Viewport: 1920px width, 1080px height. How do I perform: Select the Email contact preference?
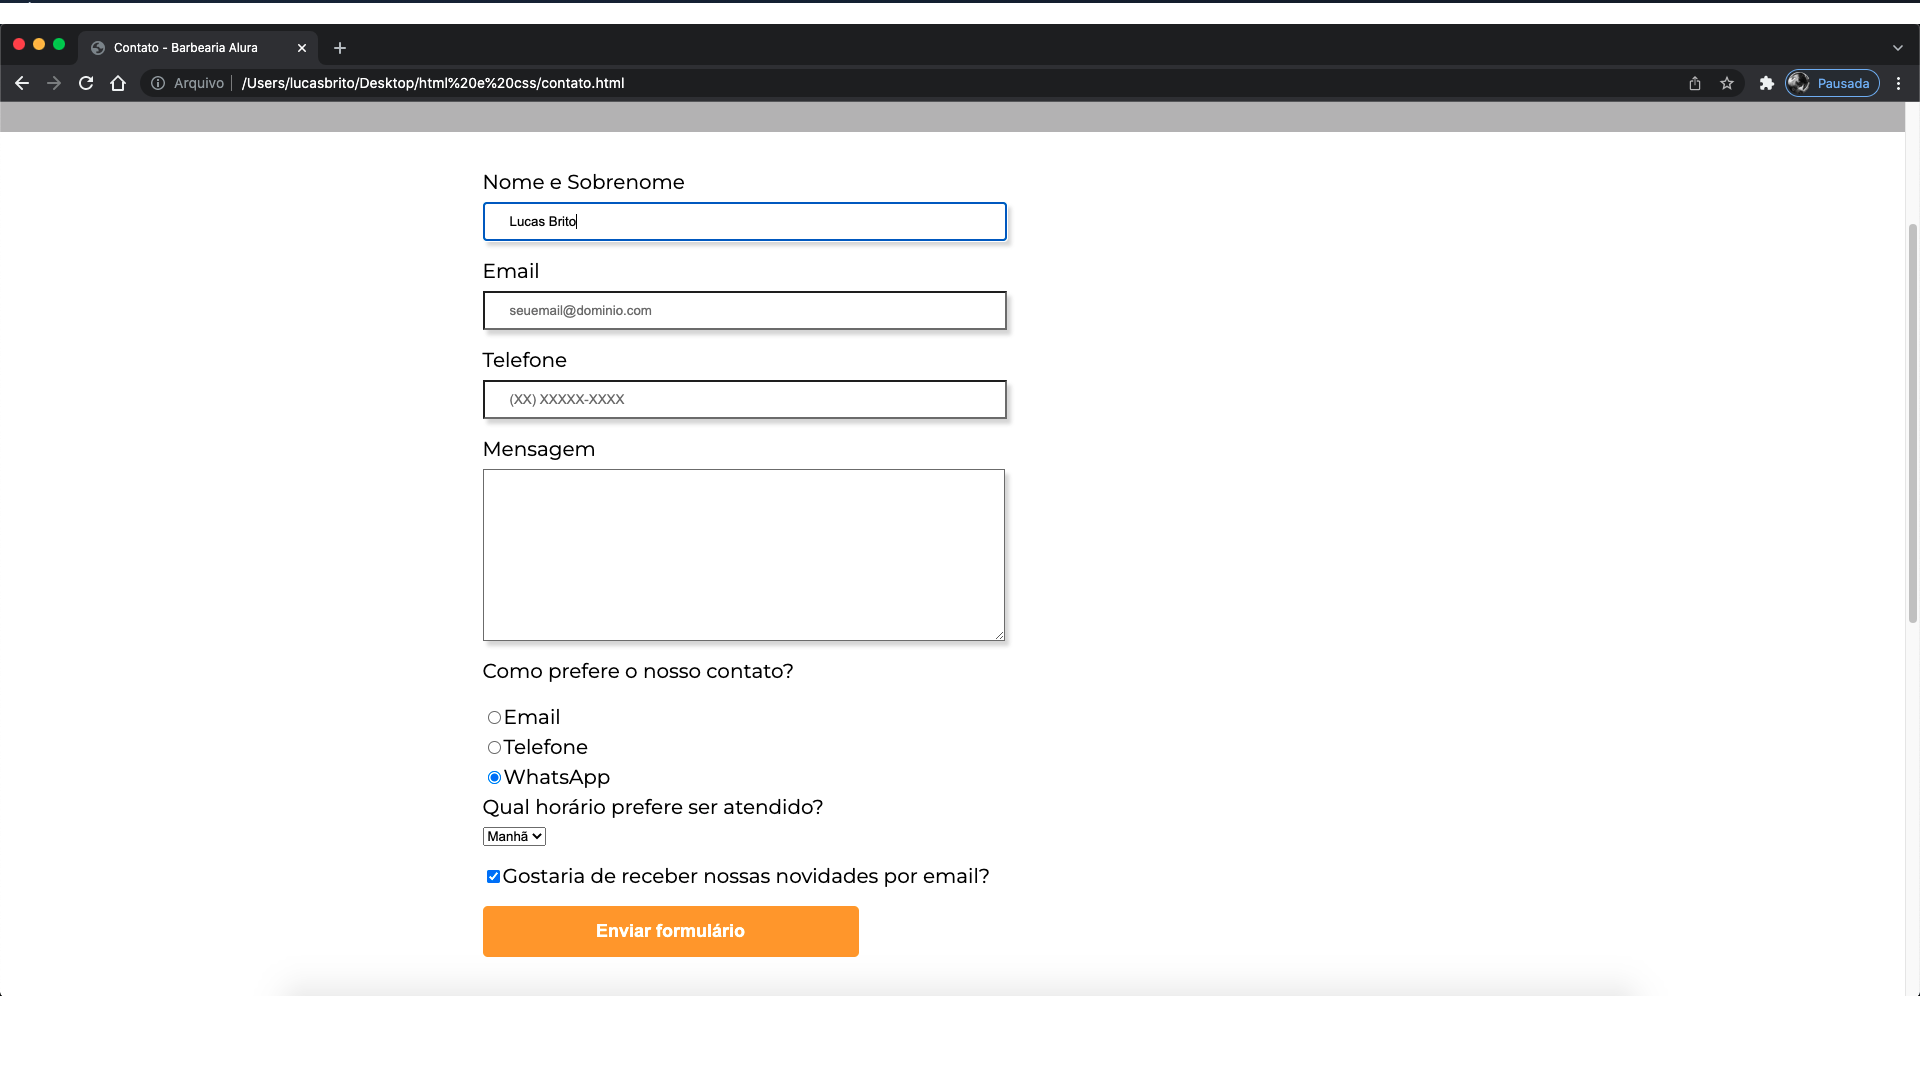[494, 717]
